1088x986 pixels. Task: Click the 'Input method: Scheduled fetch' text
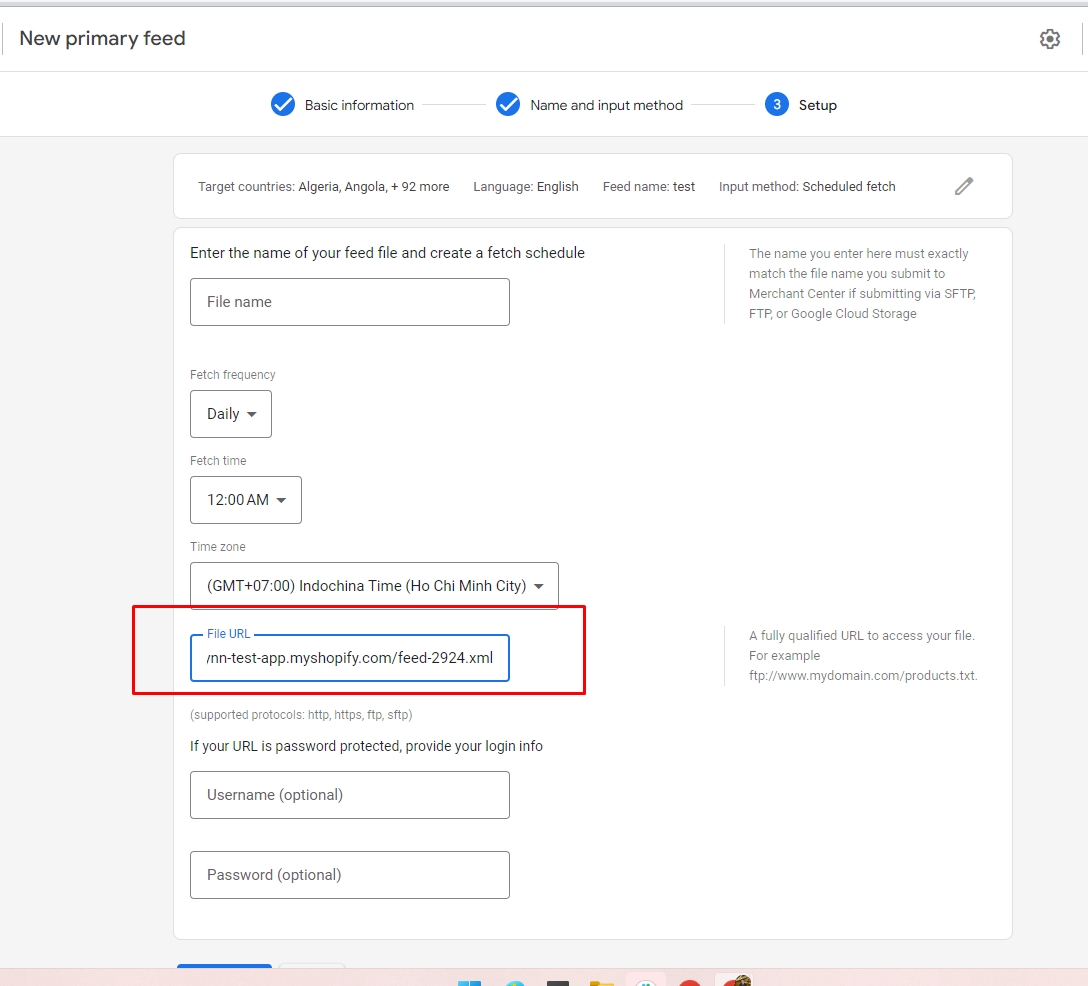pos(807,187)
